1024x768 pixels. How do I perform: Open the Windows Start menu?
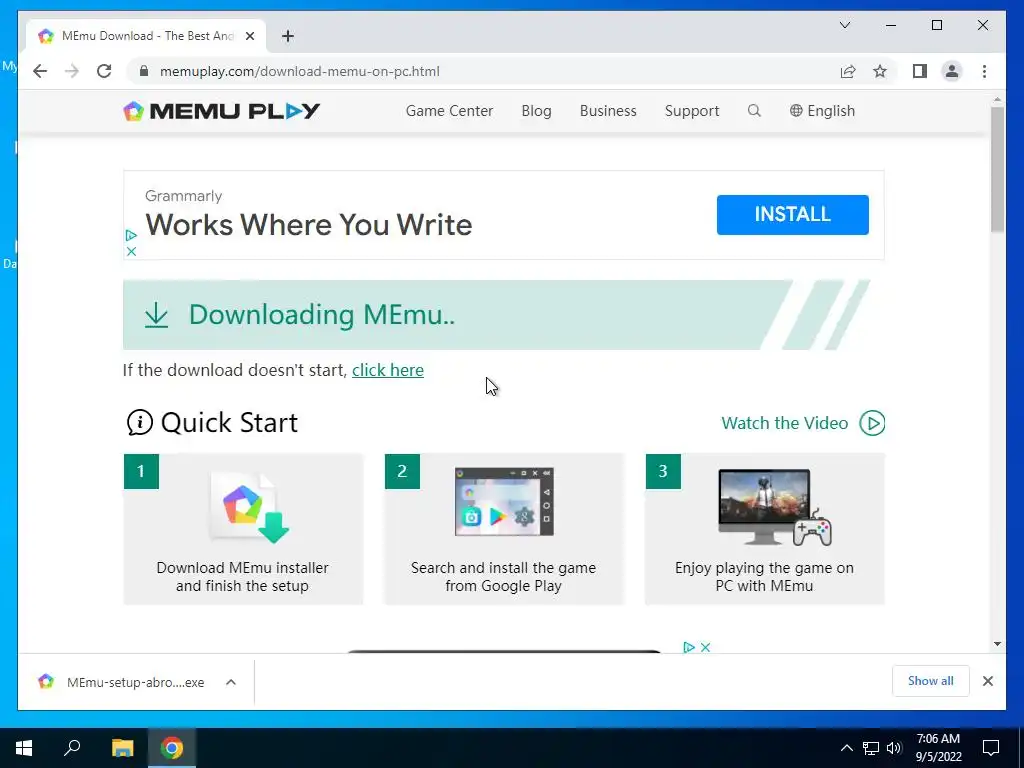pyautogui.click(x=24, y=748)
